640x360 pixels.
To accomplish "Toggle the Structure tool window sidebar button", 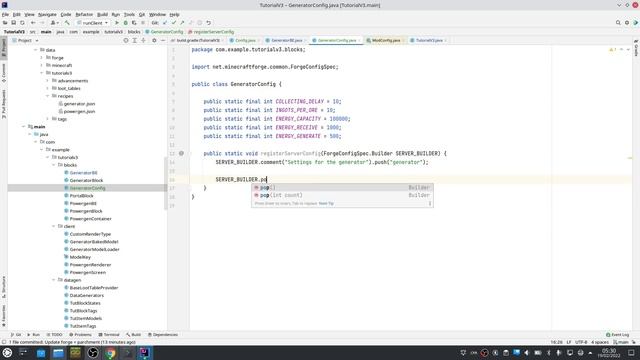I will (x=4, y=287).
